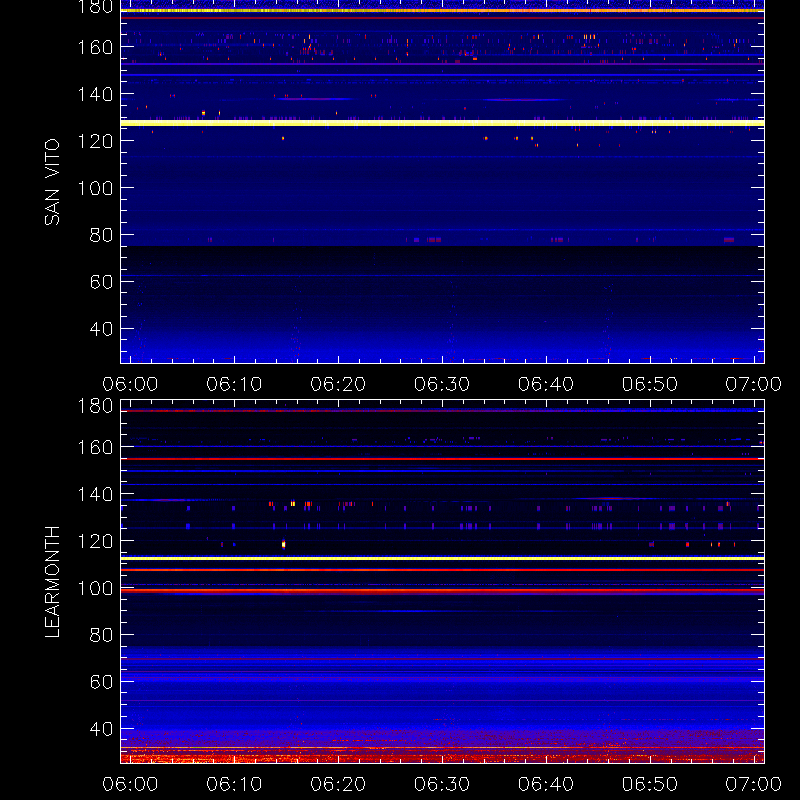The width and height of the screenshot is (800, 800).
Task: Pick 06:00 time label under Learmonth plot
Action: pyautogui.click(x=130, y=784)
